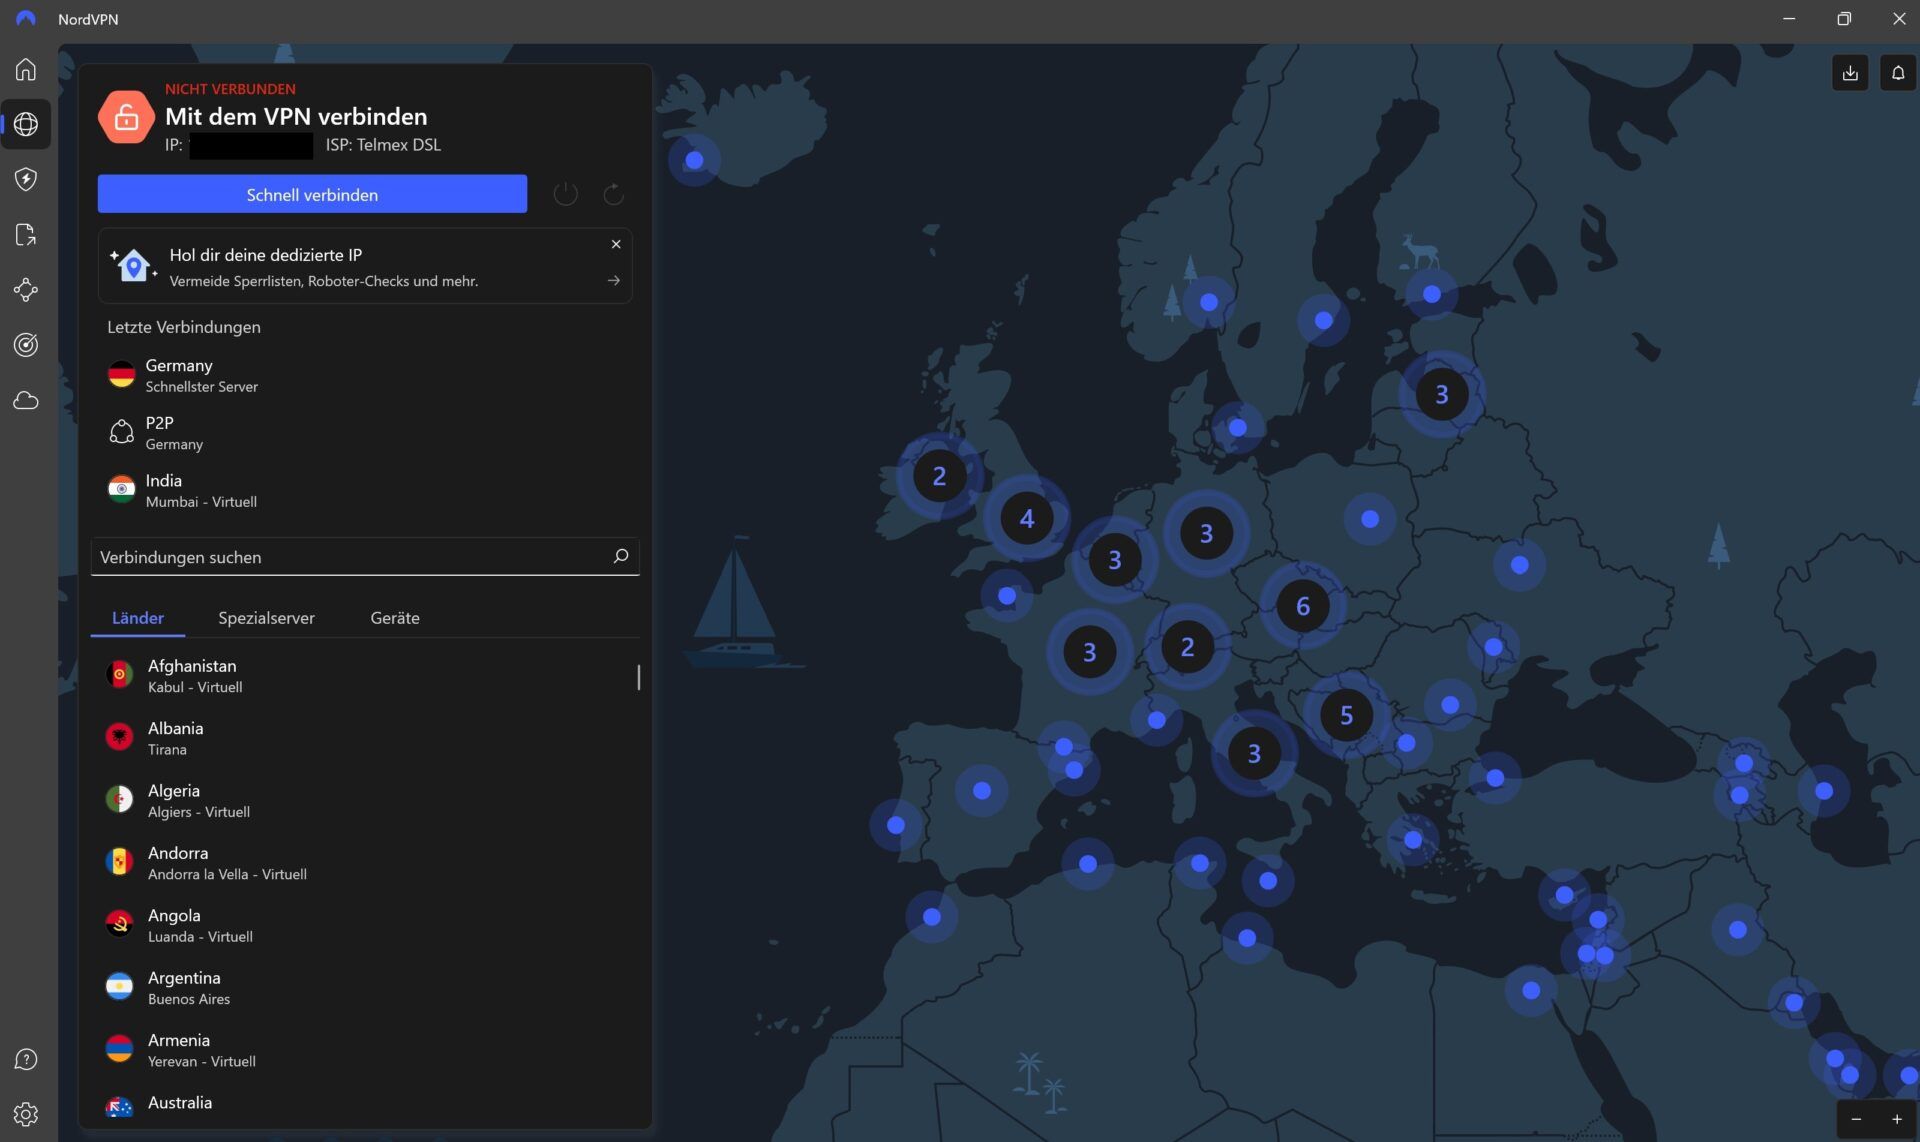Zoom in the map with plus button
This screenshot has width=1920, height=1142.
(x=1896, y=1119)
